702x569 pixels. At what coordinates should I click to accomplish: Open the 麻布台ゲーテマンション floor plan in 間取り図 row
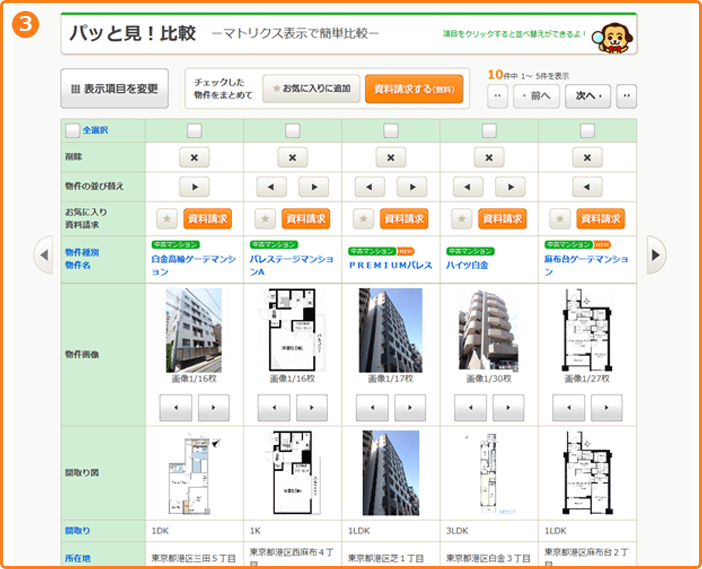pyautogui.click(x=587, y=473)
